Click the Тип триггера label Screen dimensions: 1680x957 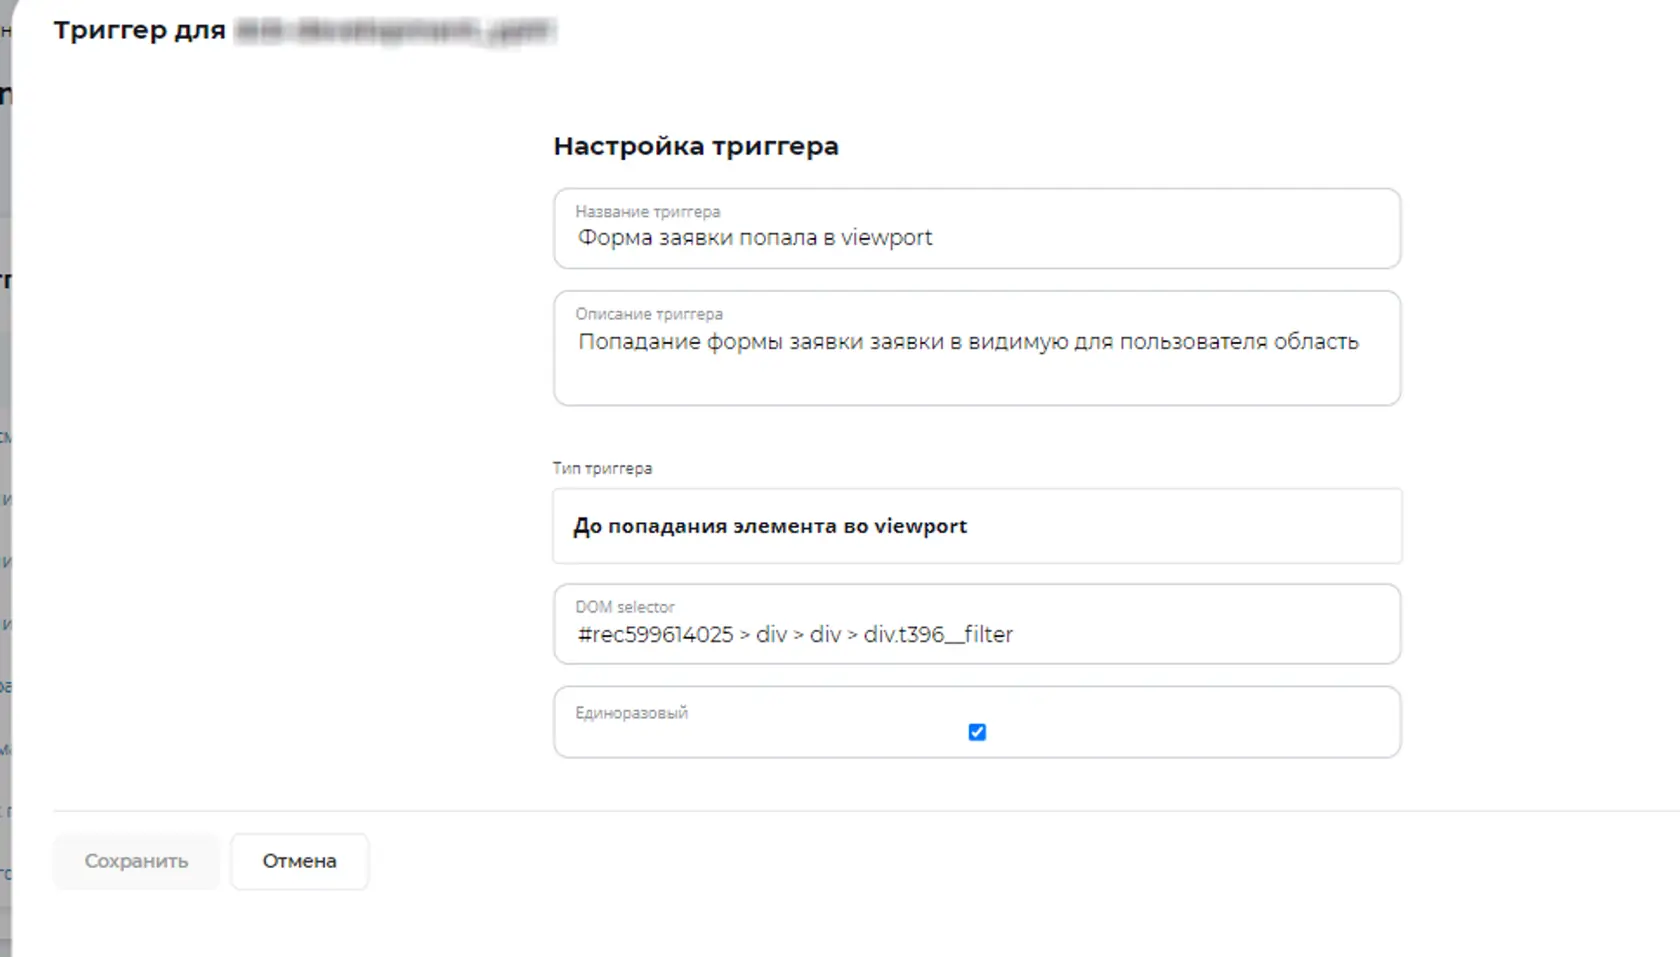point(602,468)
